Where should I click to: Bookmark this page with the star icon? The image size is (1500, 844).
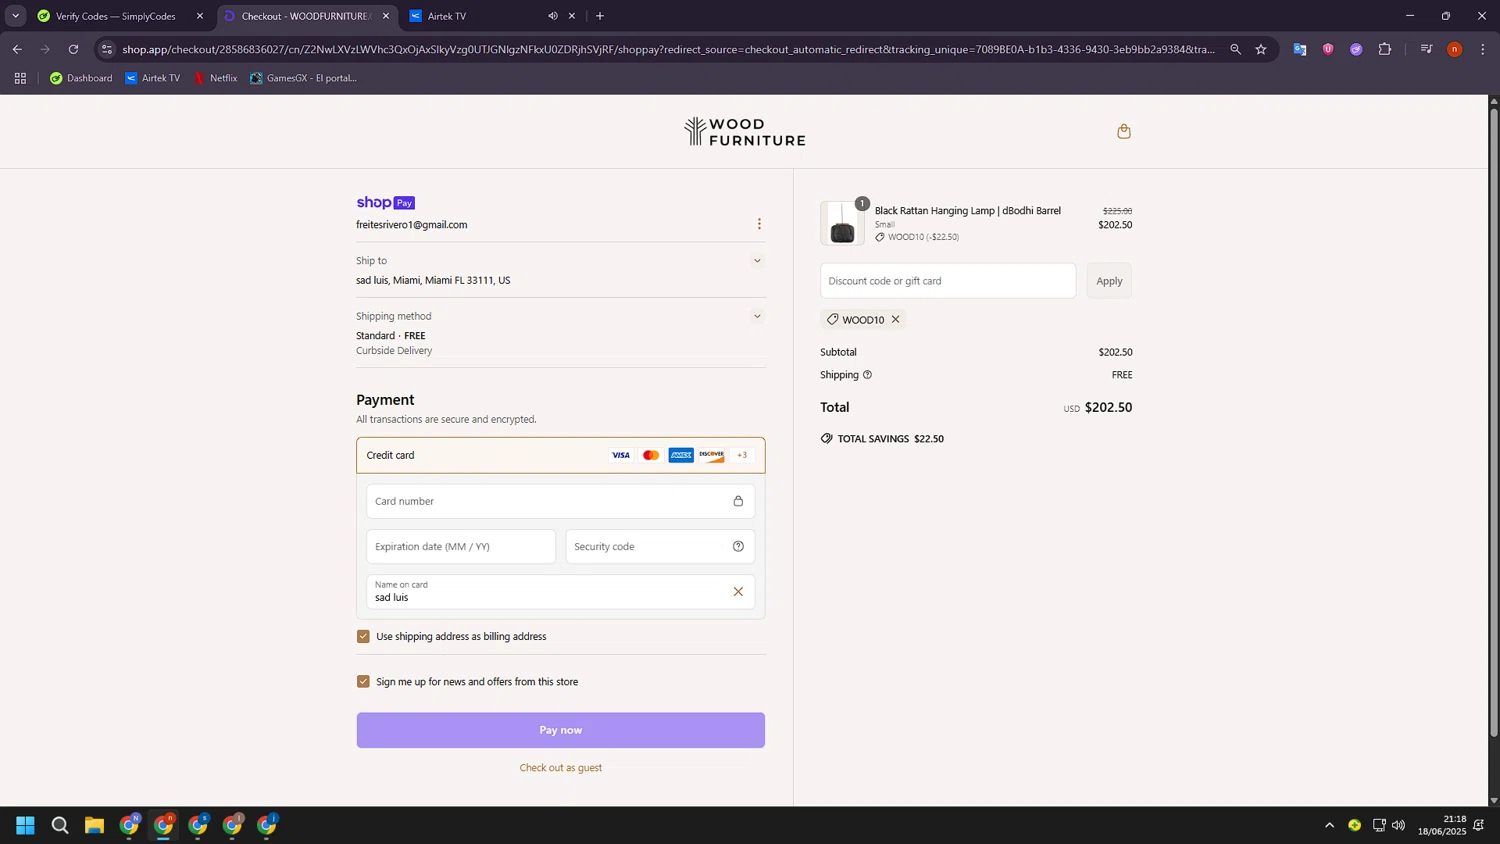1261,49
